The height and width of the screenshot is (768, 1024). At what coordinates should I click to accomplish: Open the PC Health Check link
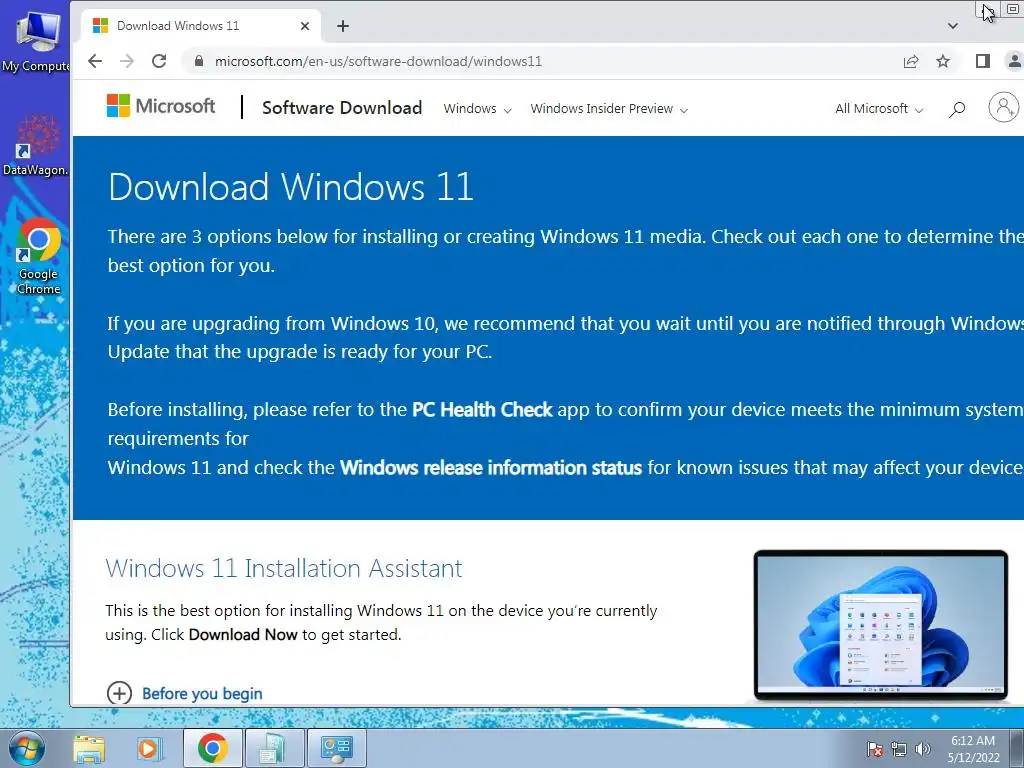482,409
